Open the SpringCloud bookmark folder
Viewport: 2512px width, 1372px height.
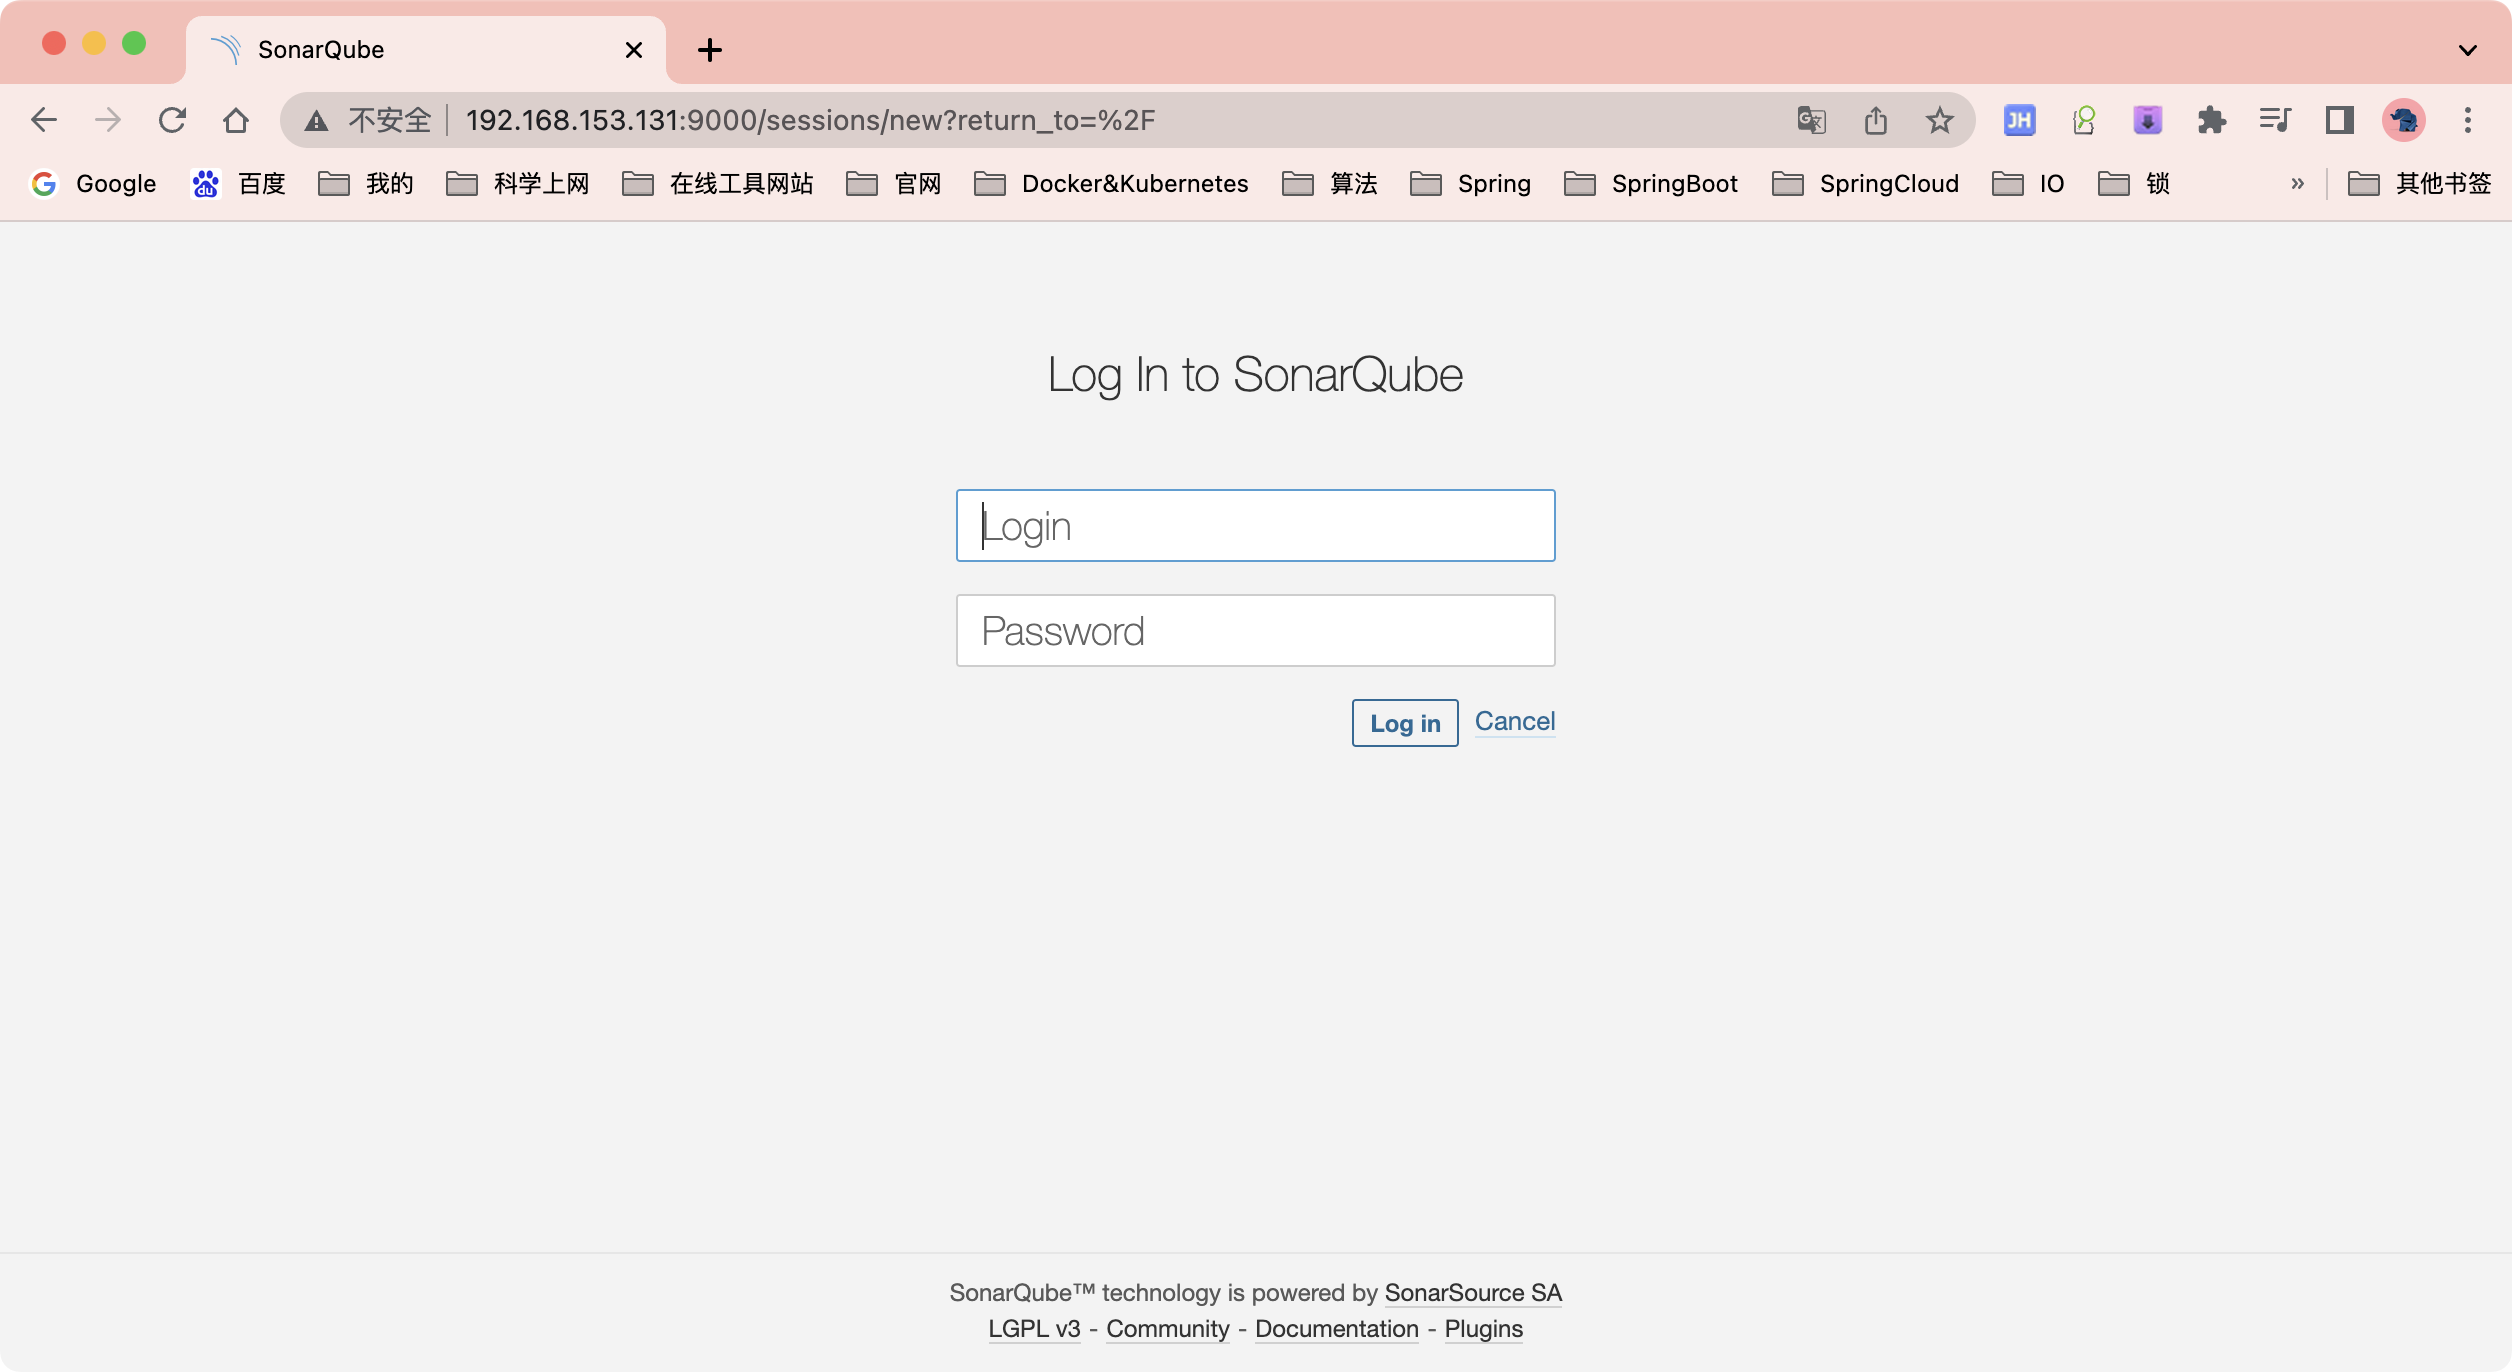[x=1865, y=184]
